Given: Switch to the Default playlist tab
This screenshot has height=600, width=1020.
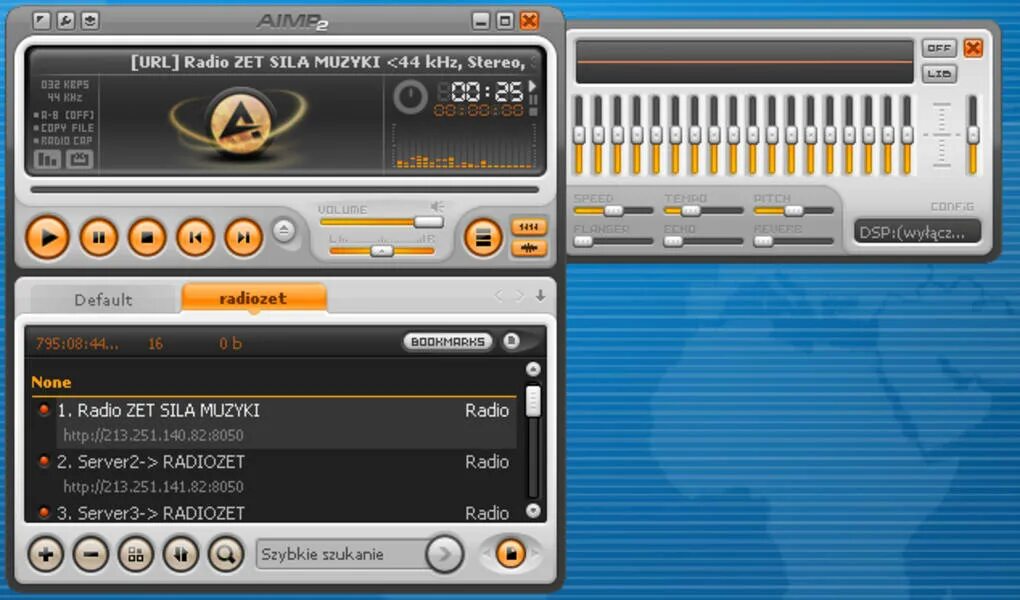Looking at the screenshot, I should click(x=103, y=300).
